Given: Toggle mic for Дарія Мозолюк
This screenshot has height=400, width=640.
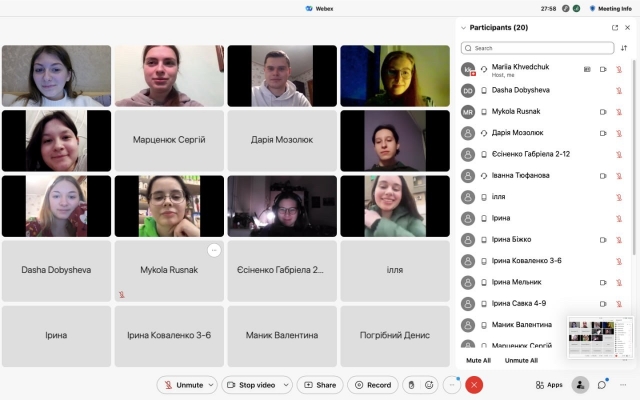Looking at the screenshot, I should (619, 133).
